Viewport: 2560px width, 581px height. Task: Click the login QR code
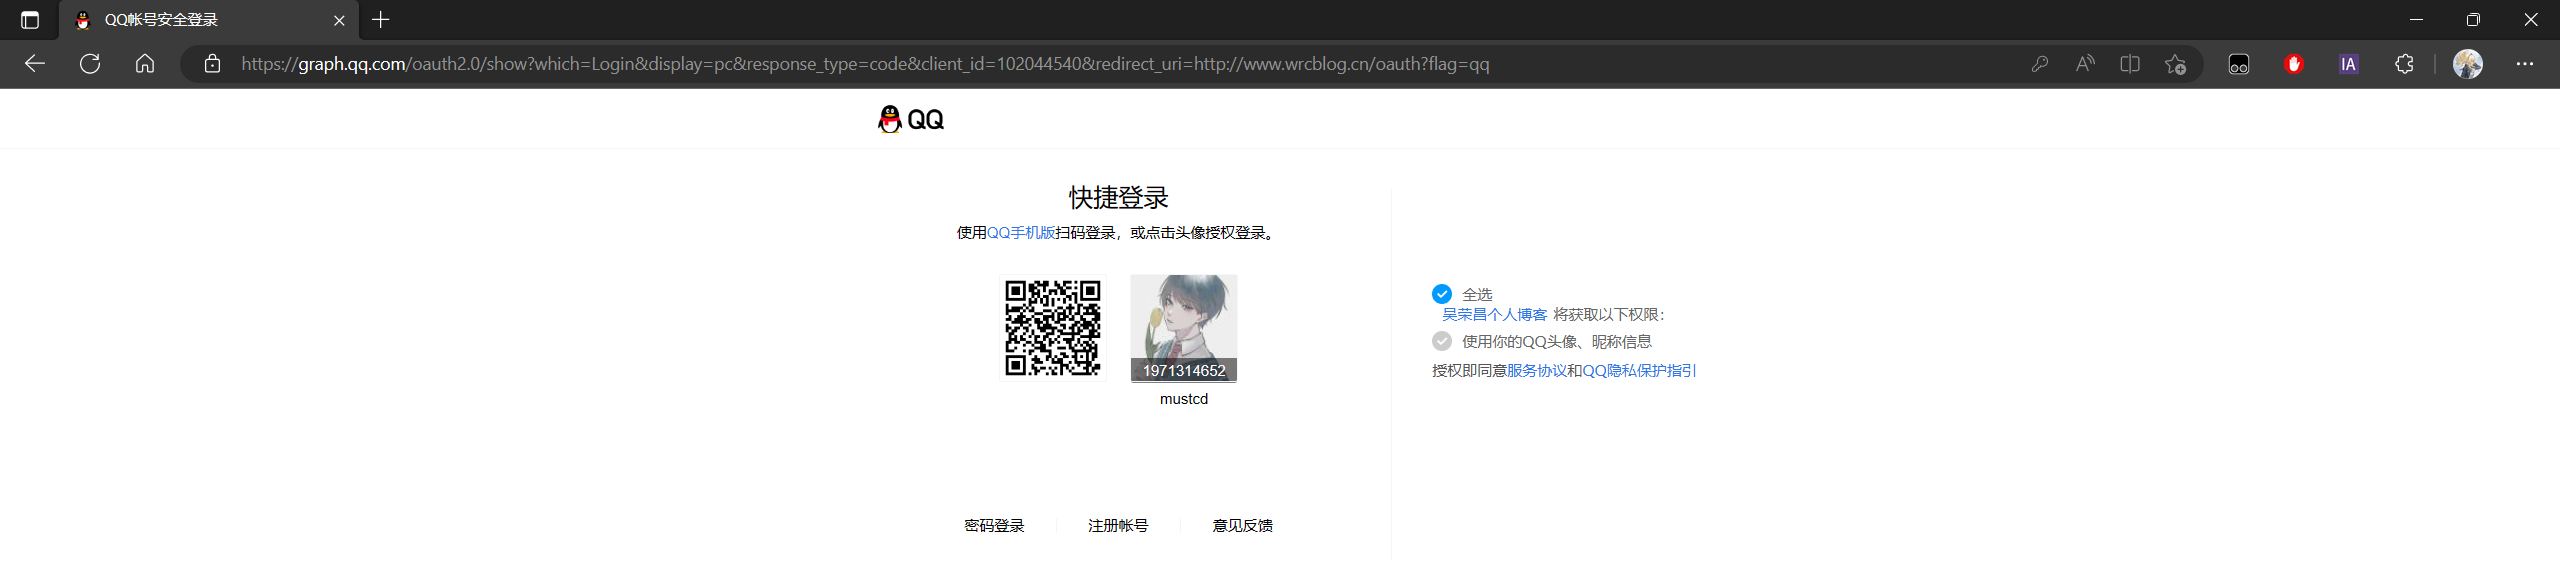[1053, 328]
